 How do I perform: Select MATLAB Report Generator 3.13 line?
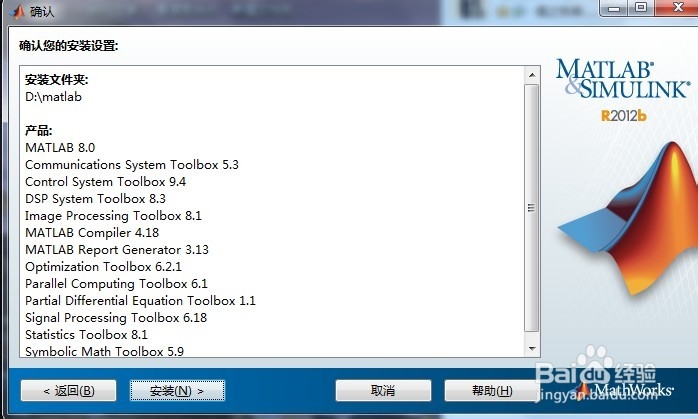point(117,249)
